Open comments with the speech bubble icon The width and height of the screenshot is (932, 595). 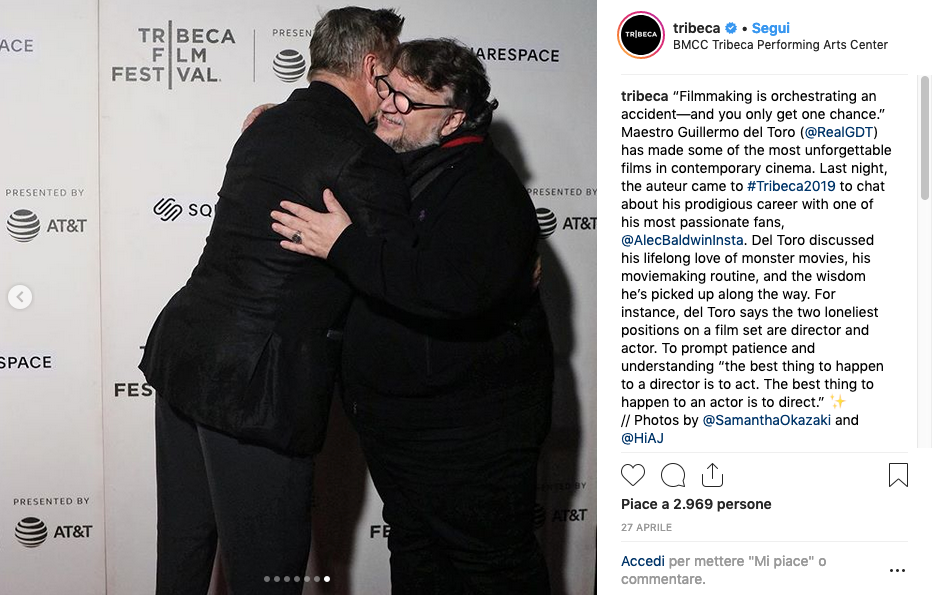pyautogui.click(x=673, y=475)
